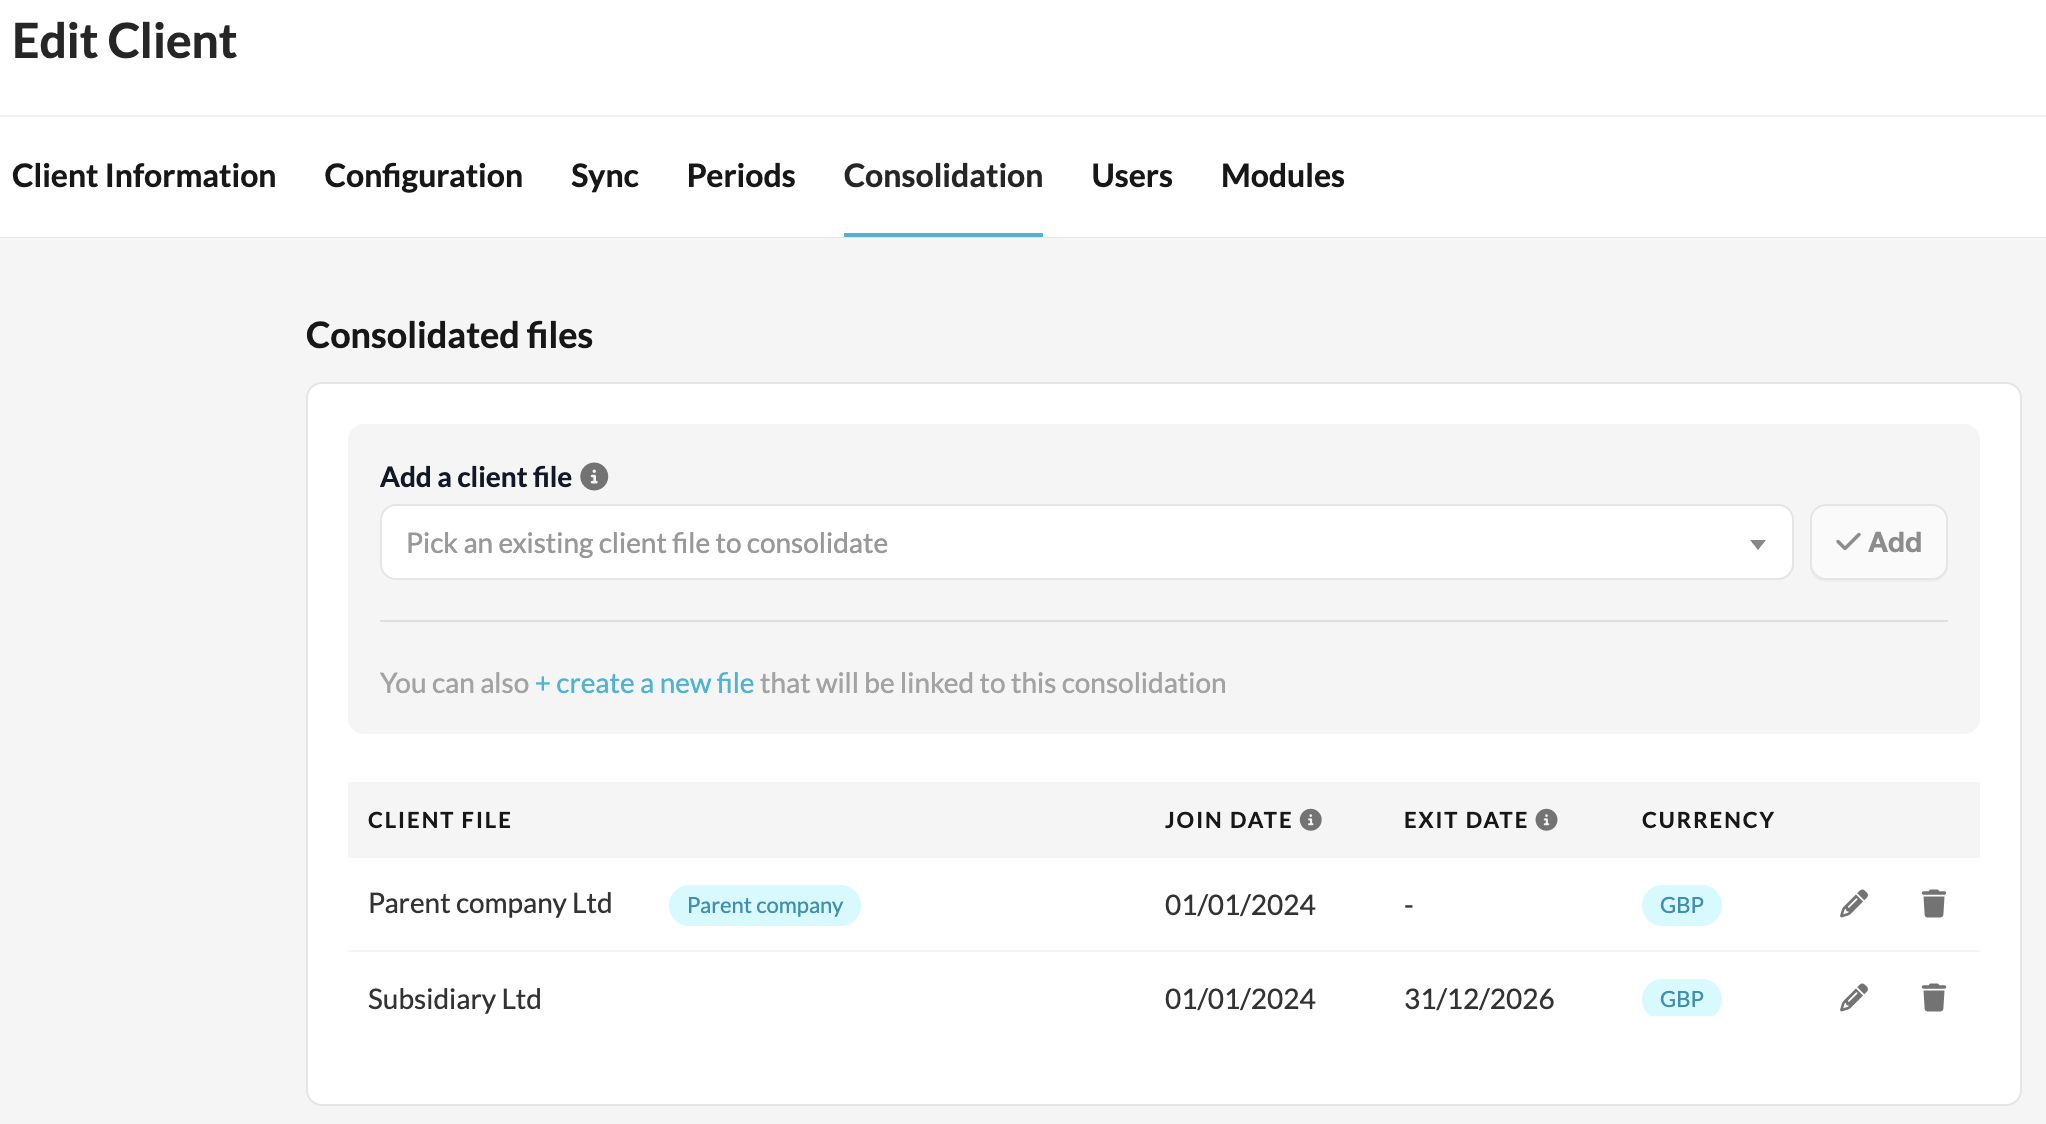
Task: Click Exit Date info icon
Action: pyautogui.click(x=1546, y=820)
